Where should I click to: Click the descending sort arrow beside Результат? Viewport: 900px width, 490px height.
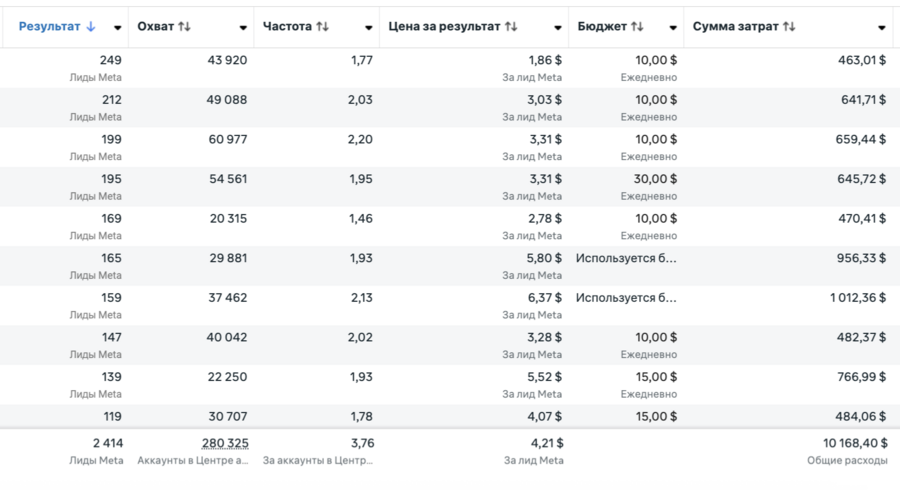coord(91,27)
